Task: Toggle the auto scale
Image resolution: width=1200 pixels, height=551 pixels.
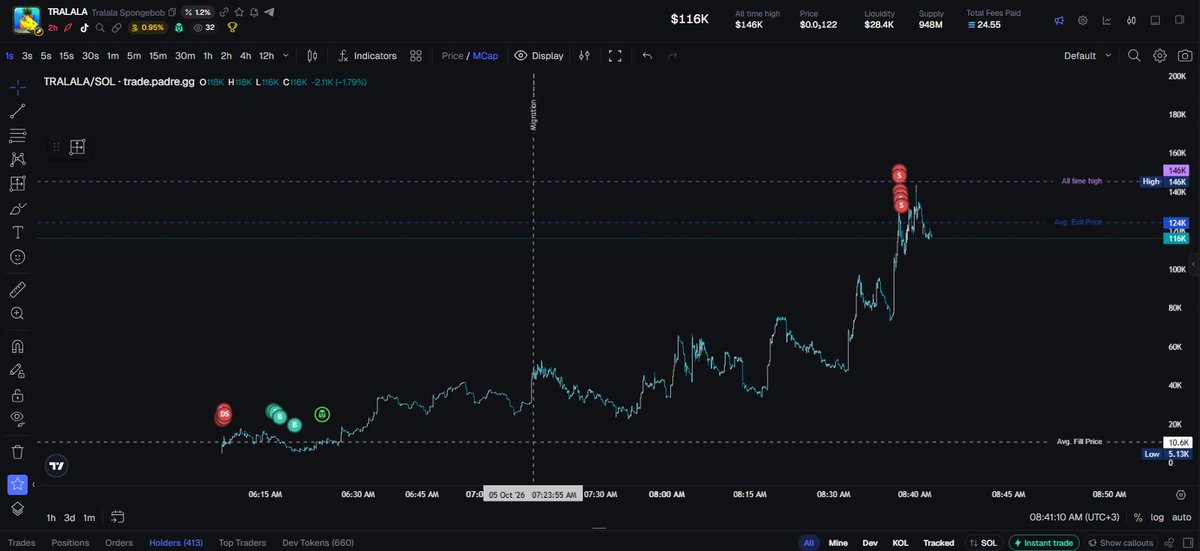Action: 1181,517
